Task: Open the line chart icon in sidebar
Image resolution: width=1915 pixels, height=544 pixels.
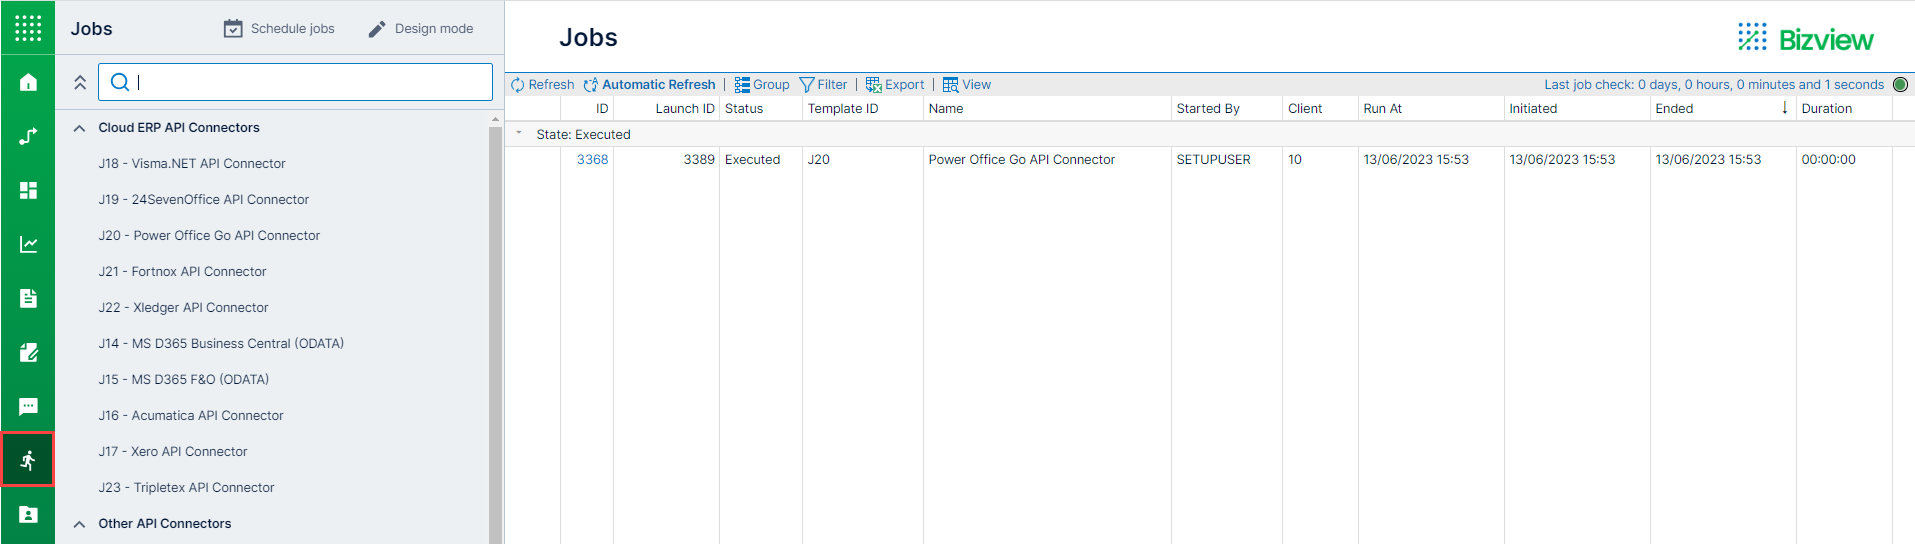Action: 28,244
